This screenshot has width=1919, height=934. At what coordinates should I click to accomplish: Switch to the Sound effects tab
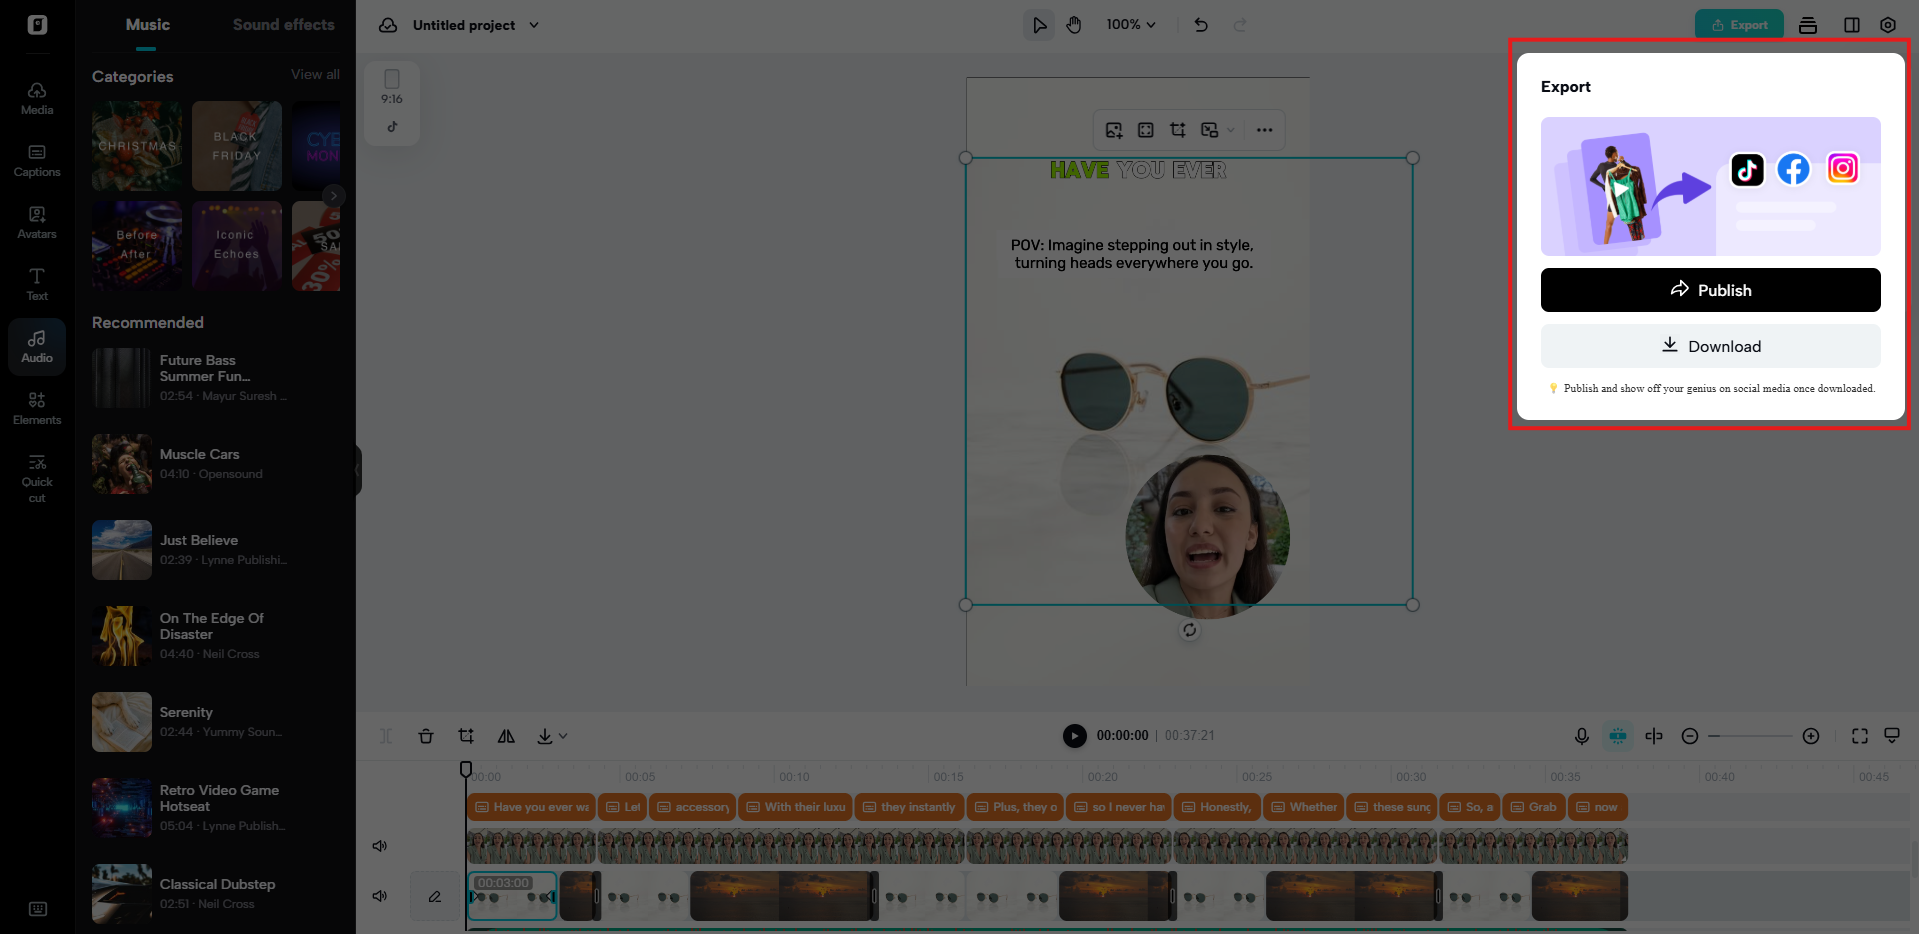[283, 24]
